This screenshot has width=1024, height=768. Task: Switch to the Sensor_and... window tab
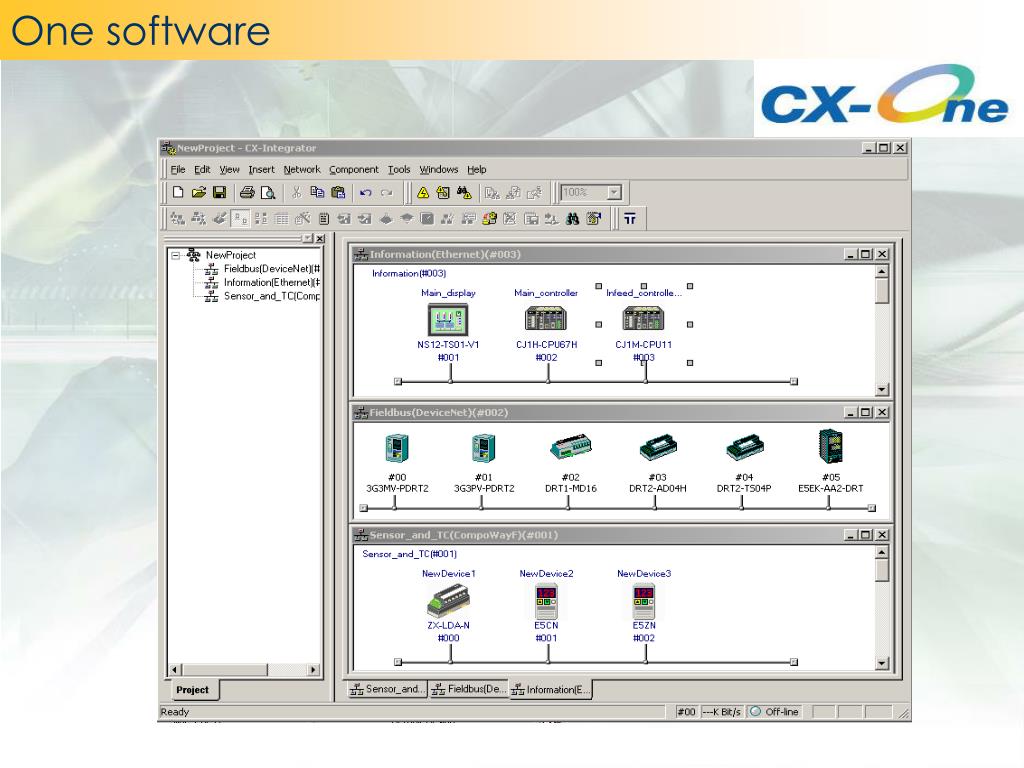point(387,689)
